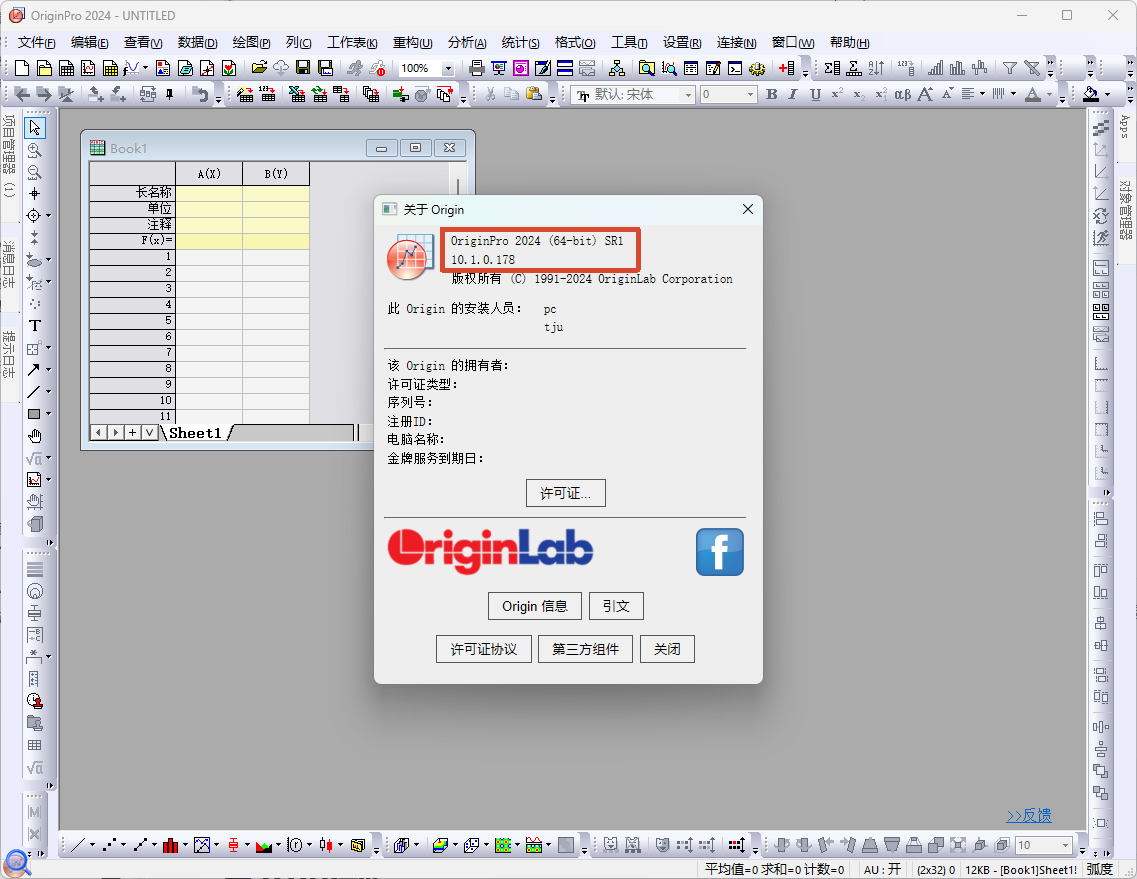Open the 绘图(P) menu
The width and height of the screenshot is (1137, 879).
(x=251, y=43)
